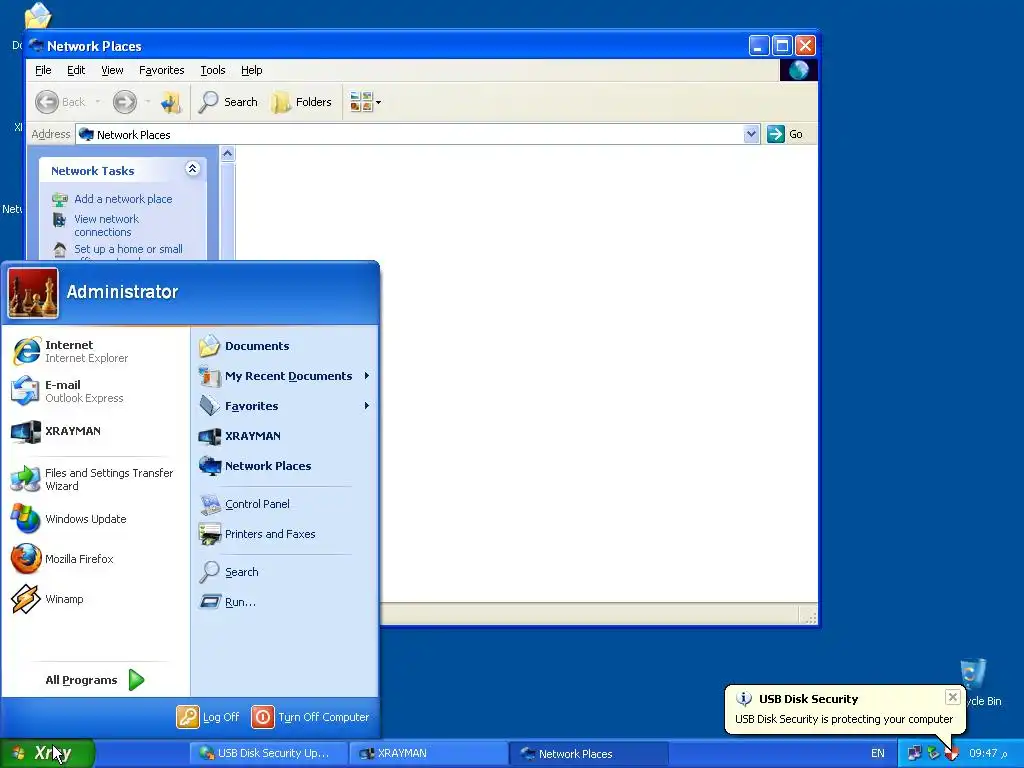1024x768 pixels.
Task: Click the Log Off button
Action: coord(208,717)
